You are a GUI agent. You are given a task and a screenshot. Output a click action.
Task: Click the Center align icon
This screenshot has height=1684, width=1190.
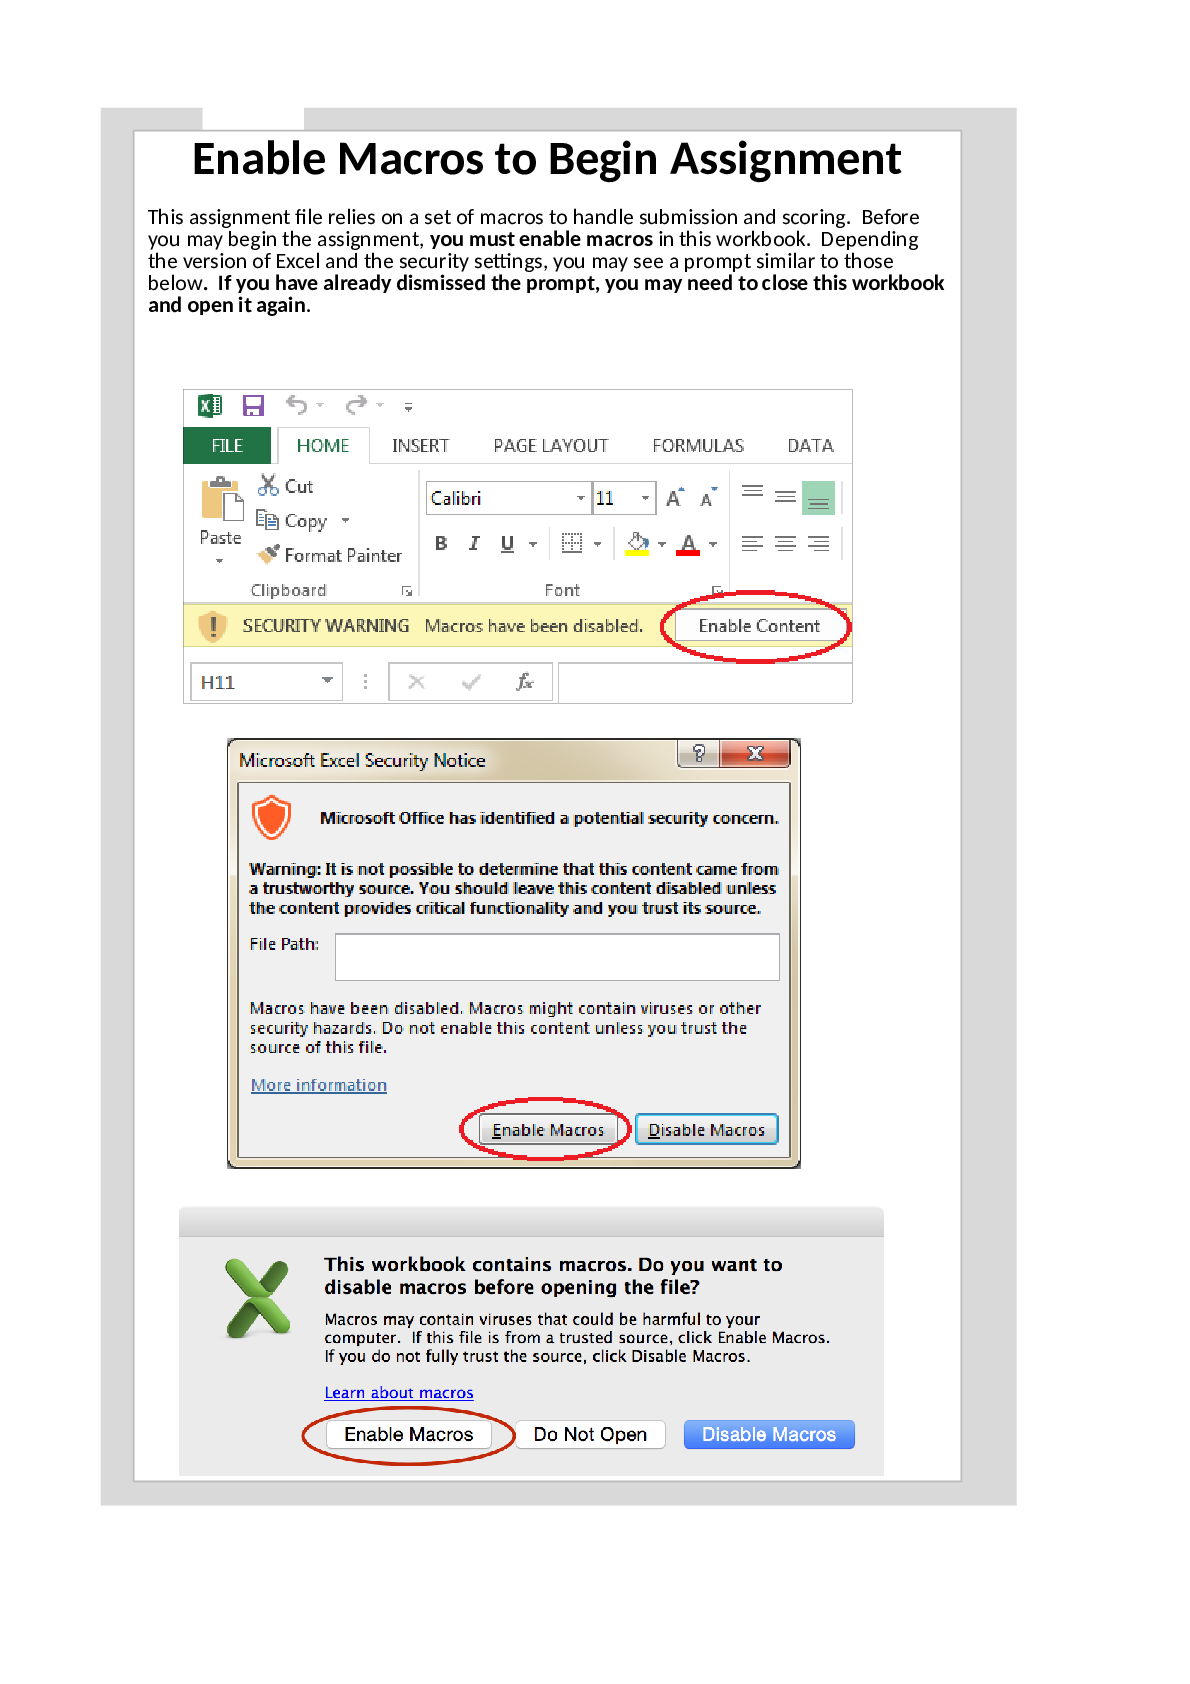[x=786, y=543]
